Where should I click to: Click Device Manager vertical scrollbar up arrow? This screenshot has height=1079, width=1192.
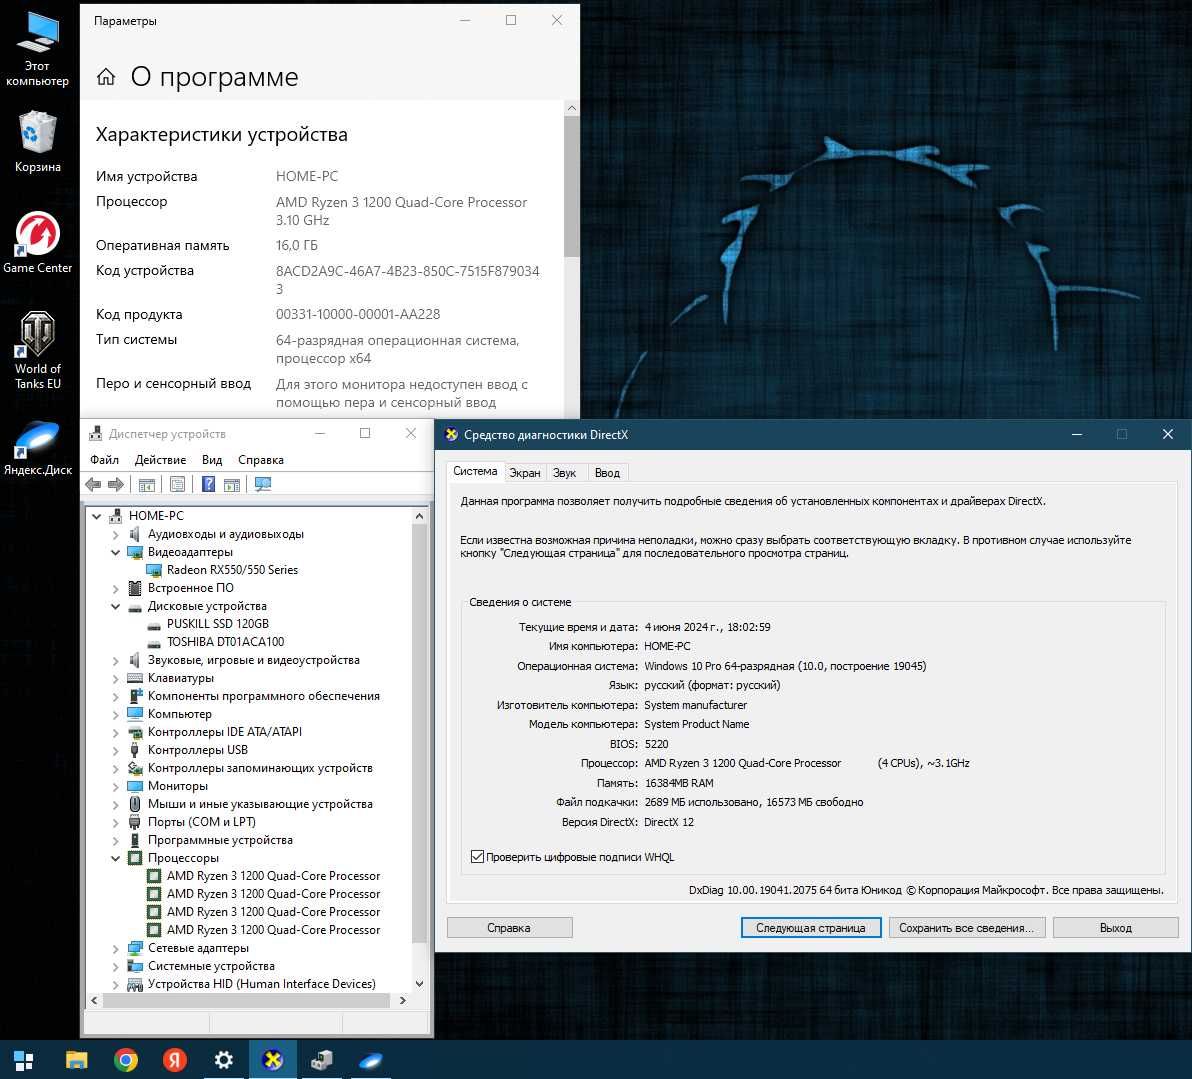419,516
